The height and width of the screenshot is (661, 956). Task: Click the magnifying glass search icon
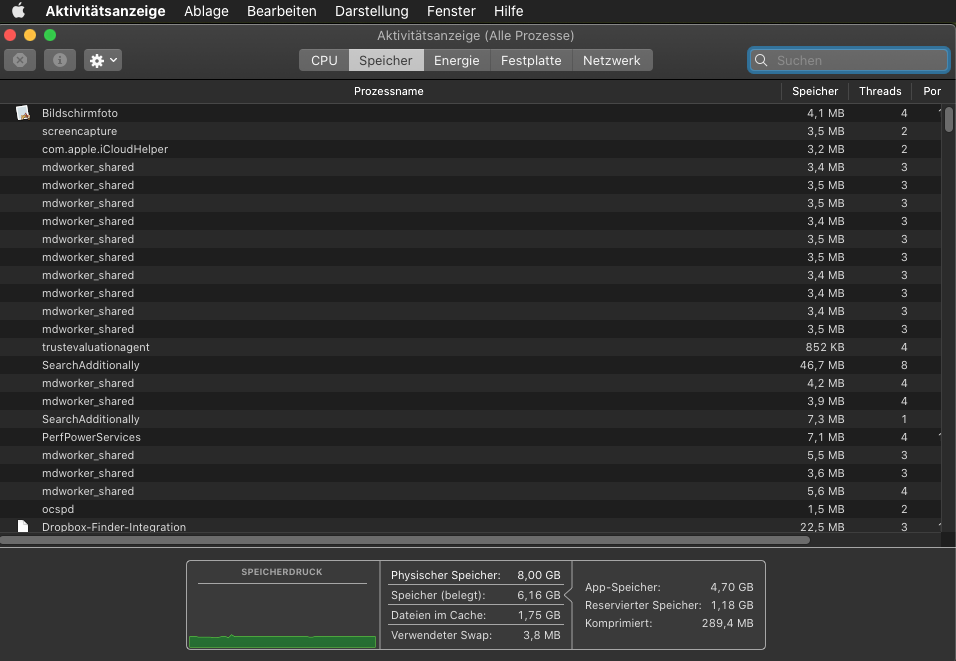[x=762, y=60]
